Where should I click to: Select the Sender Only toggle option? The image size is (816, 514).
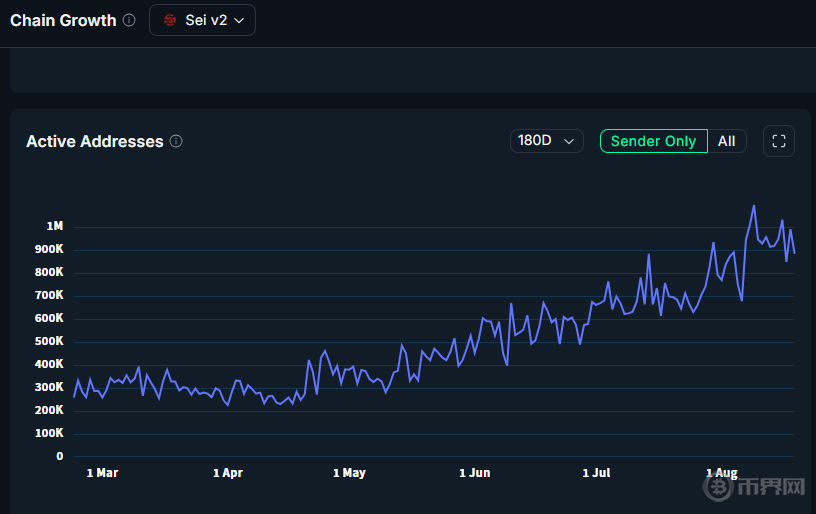coord(654,141)
